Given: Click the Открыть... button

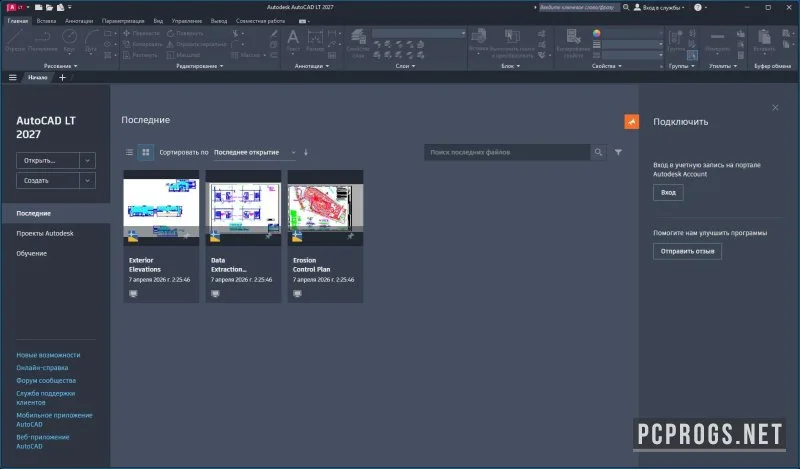Looking at the screenshot, I should [48, 160].
